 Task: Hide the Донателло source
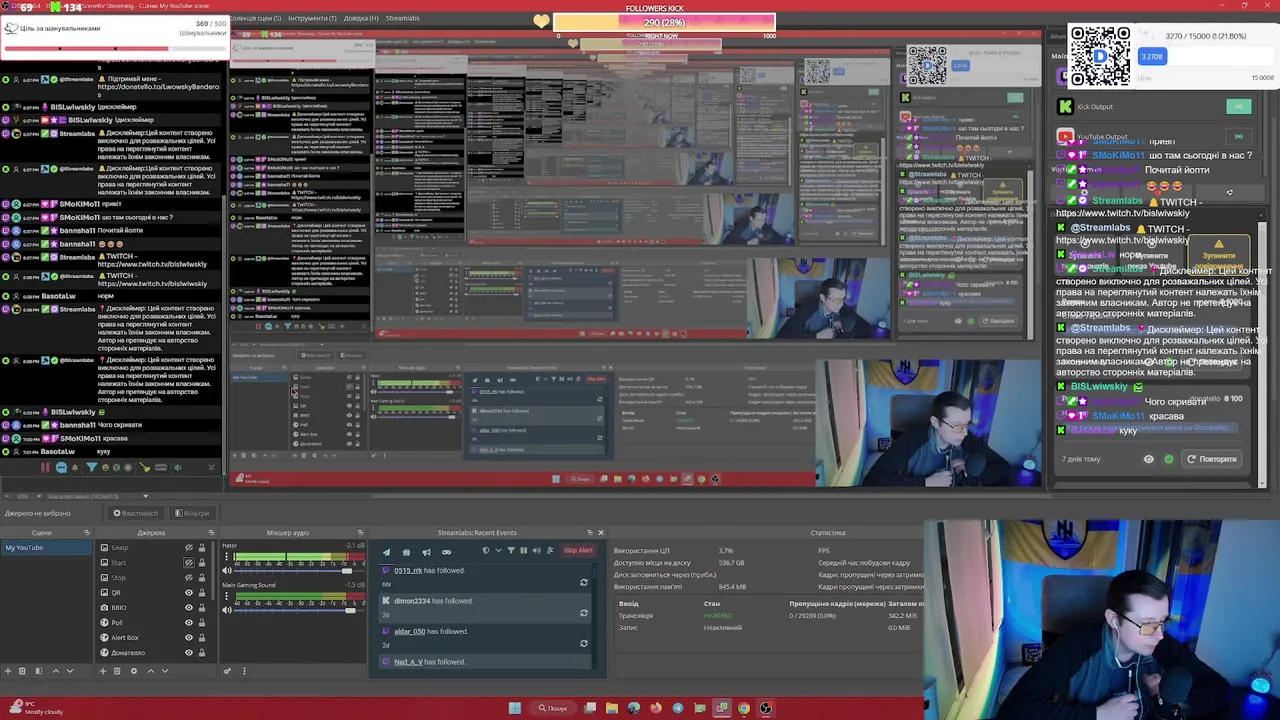click(x=189, y=653)
